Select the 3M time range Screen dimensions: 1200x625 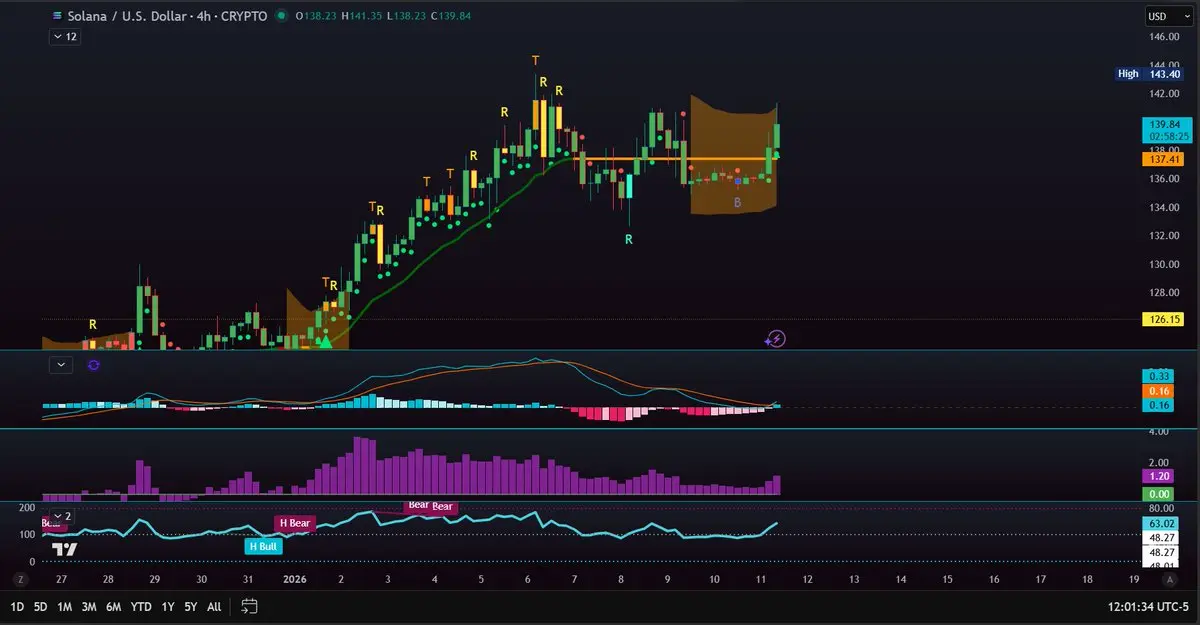point(90,606)
